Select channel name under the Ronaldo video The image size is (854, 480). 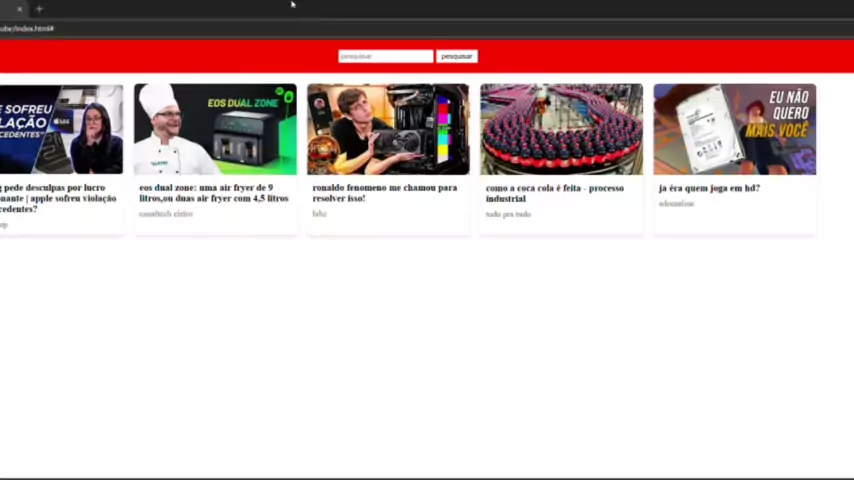click(319, 214)
